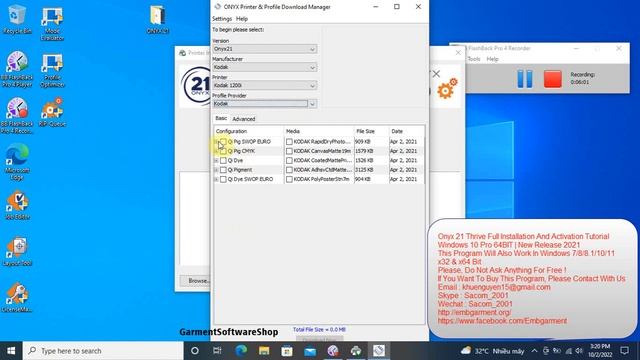Screen dimensions: 640x360
Task: Expand the Qi Pg CMYK tree row
Action: (x=216, y=151)
